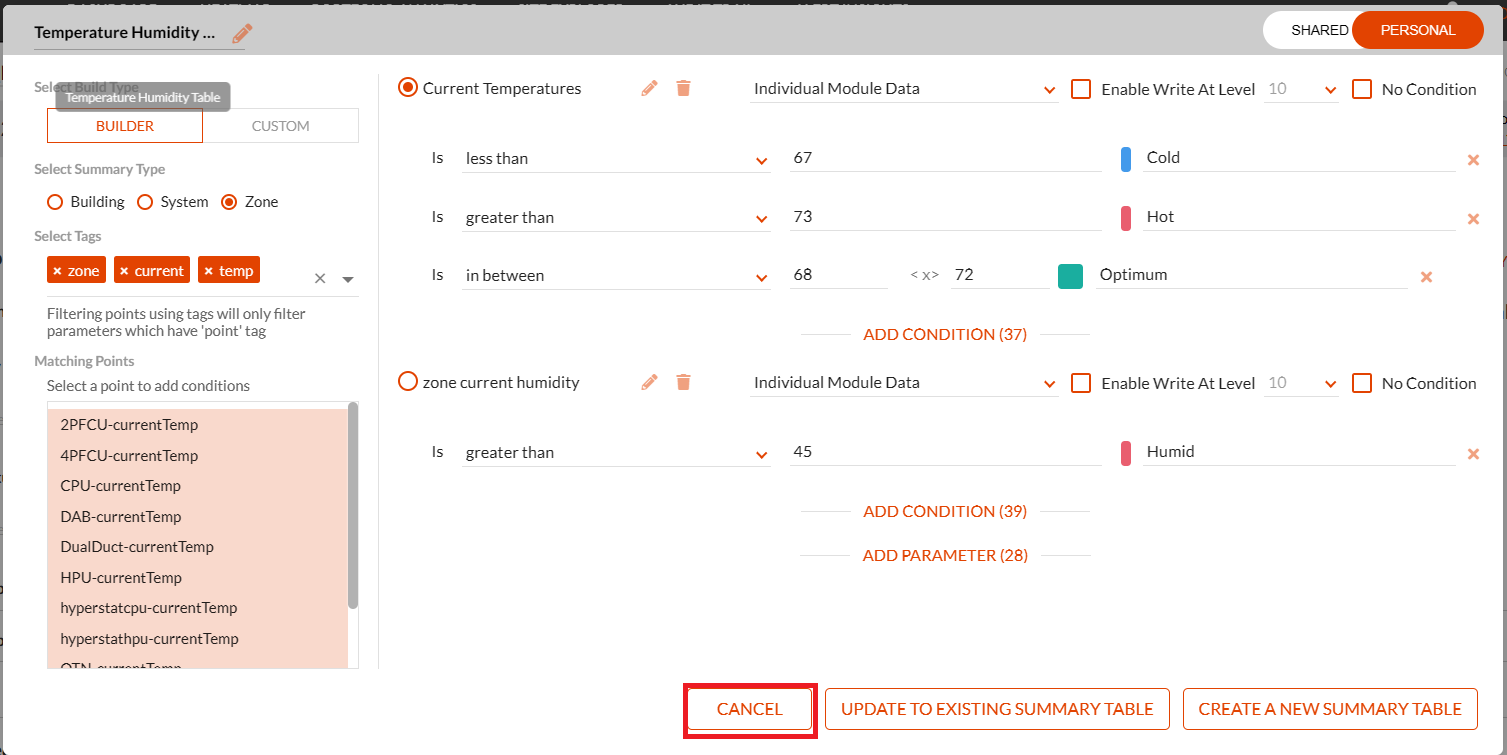Switch to SHARED mode
The height and width of the screenshot is (755, 1507).
pos(1320,30)
